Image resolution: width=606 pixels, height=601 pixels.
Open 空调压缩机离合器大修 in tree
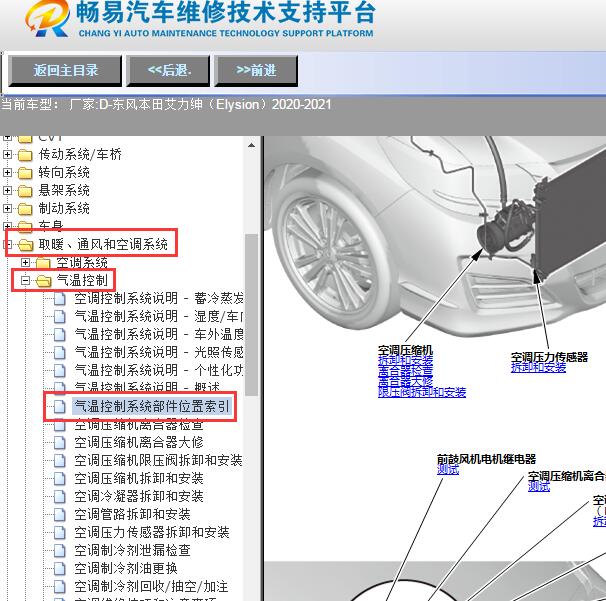139,442
